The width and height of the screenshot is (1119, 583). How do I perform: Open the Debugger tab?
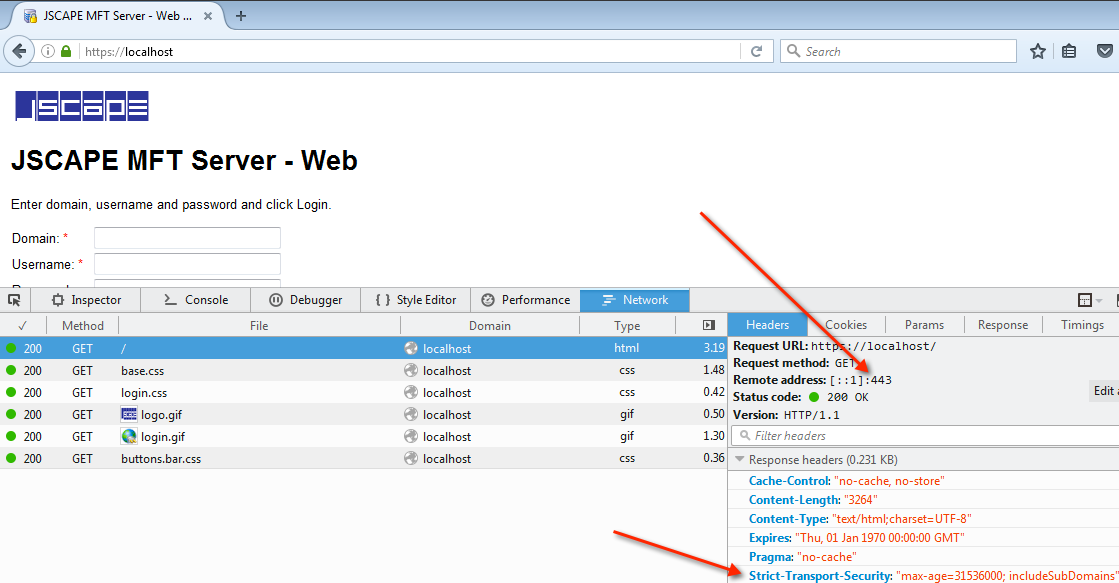(305, 300)
